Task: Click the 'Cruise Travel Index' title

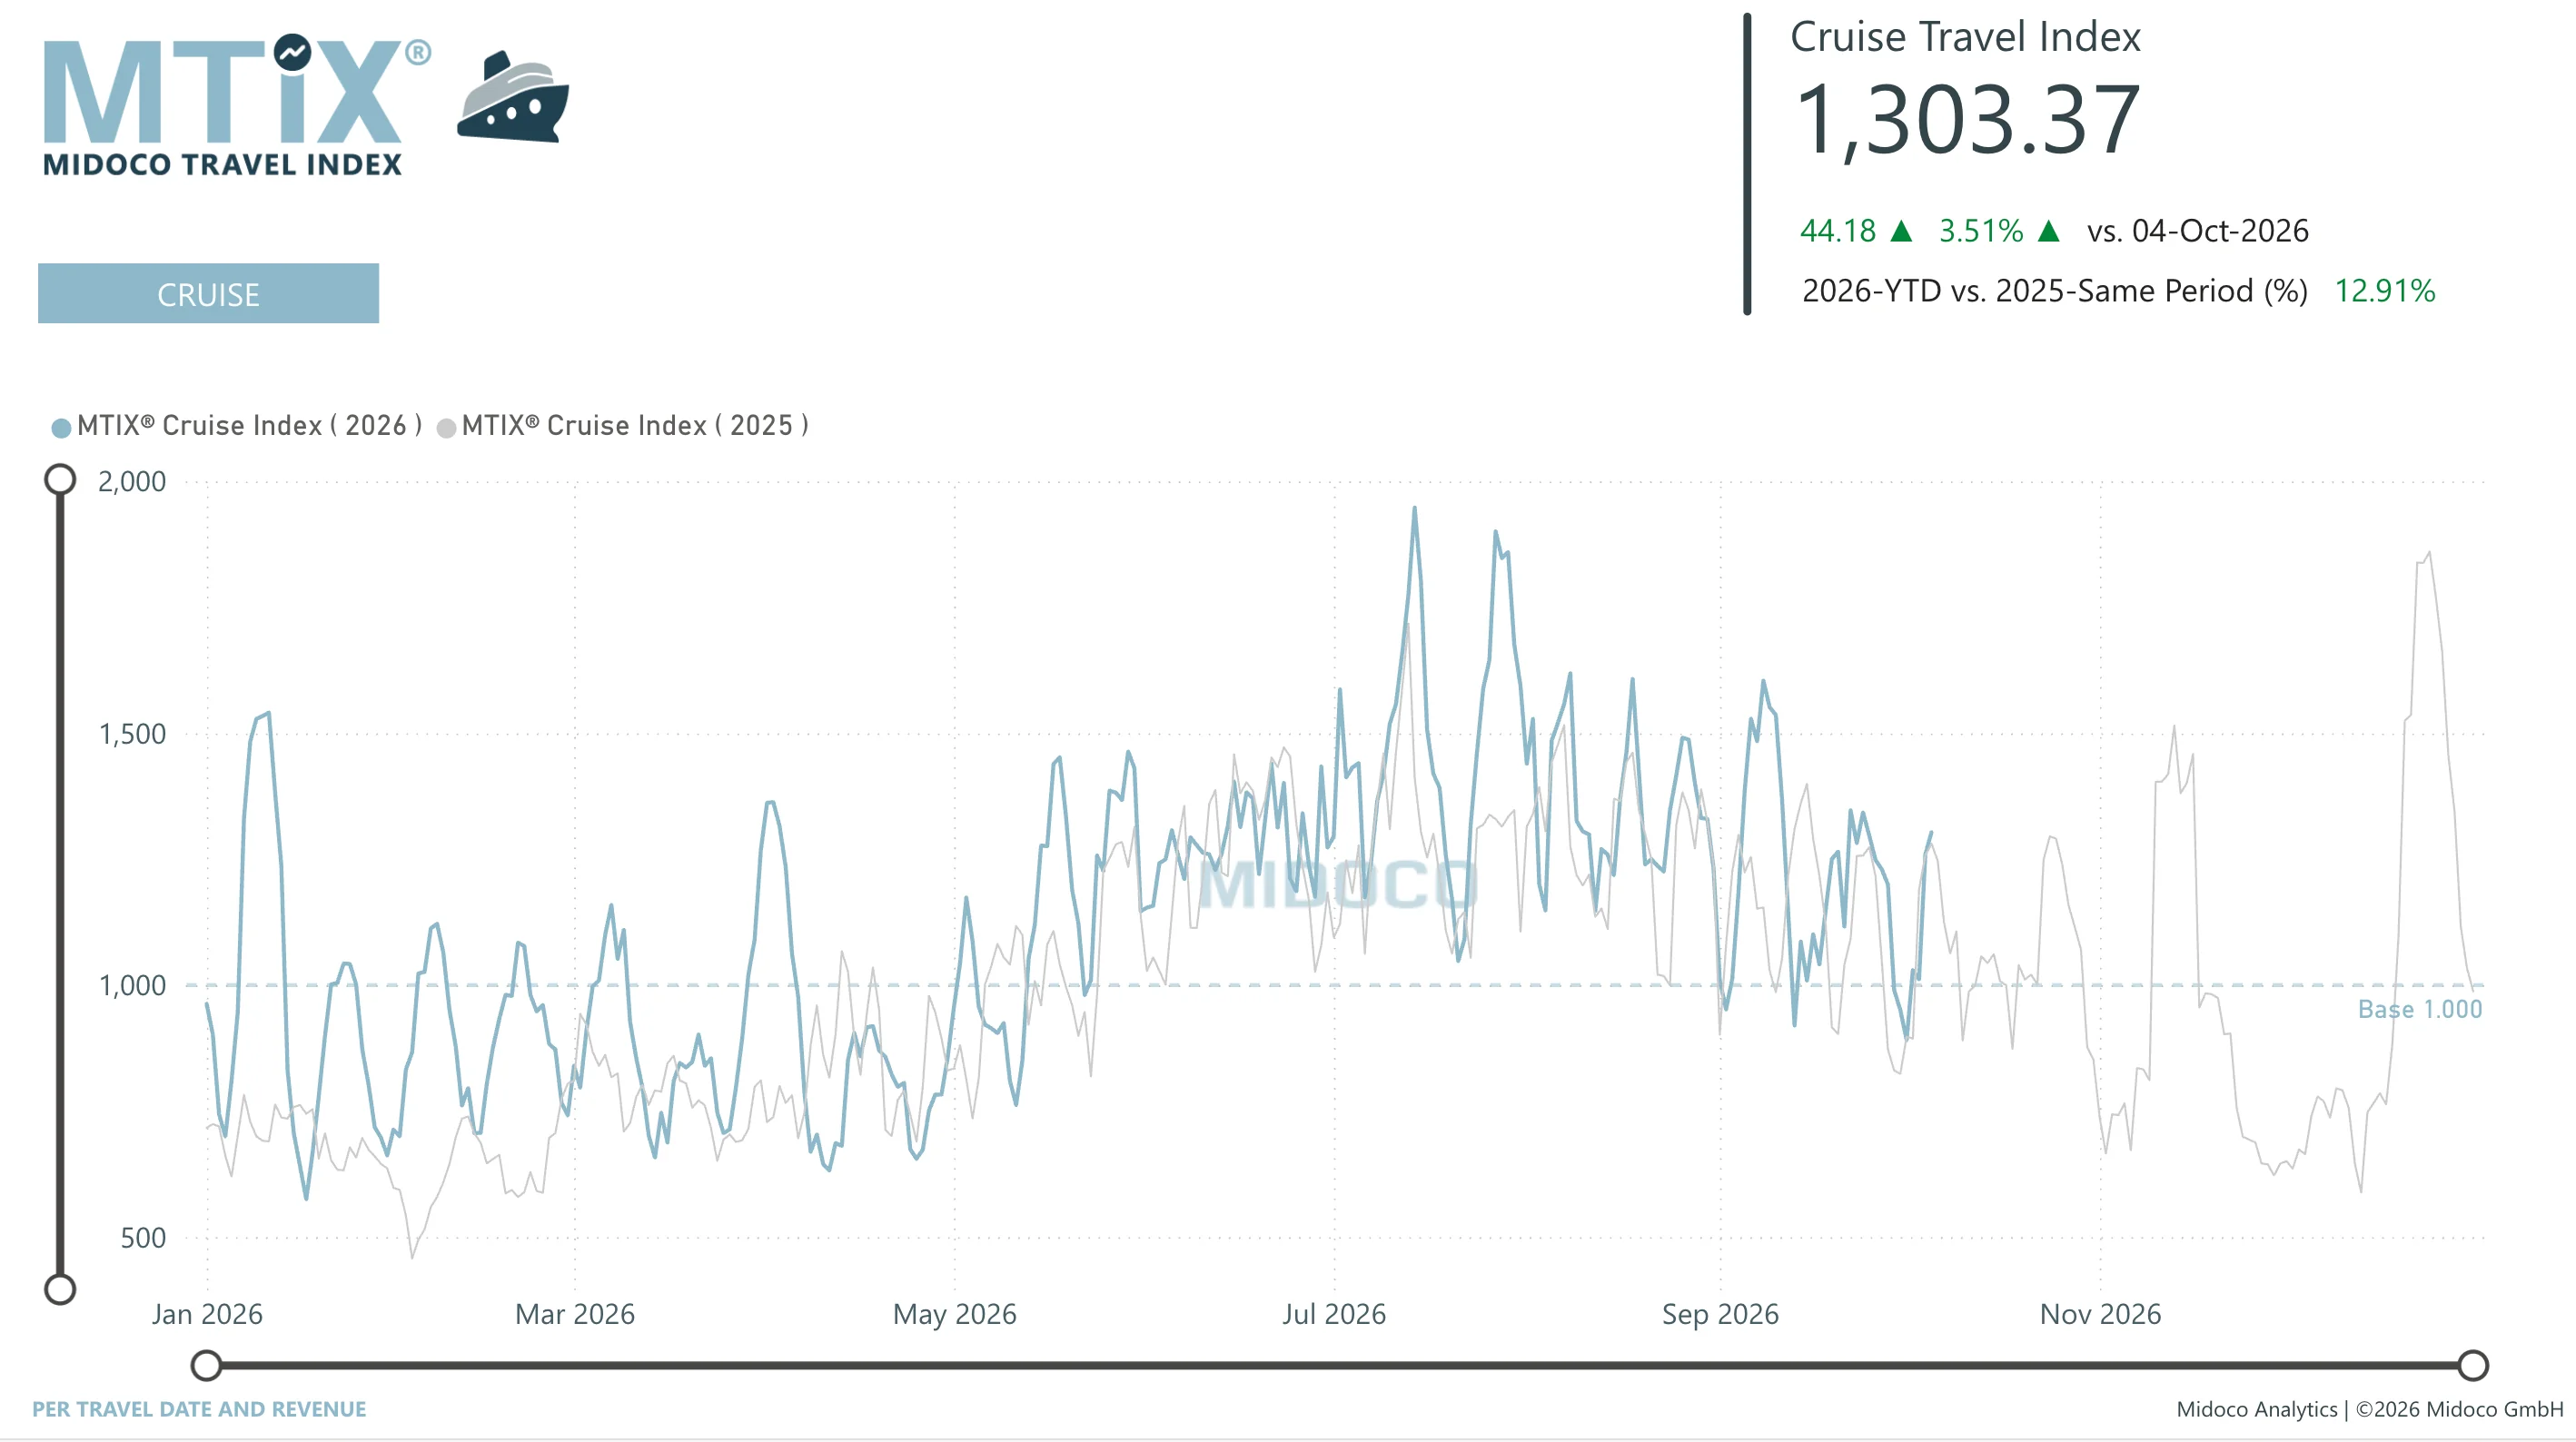Action: point(1965,37)
